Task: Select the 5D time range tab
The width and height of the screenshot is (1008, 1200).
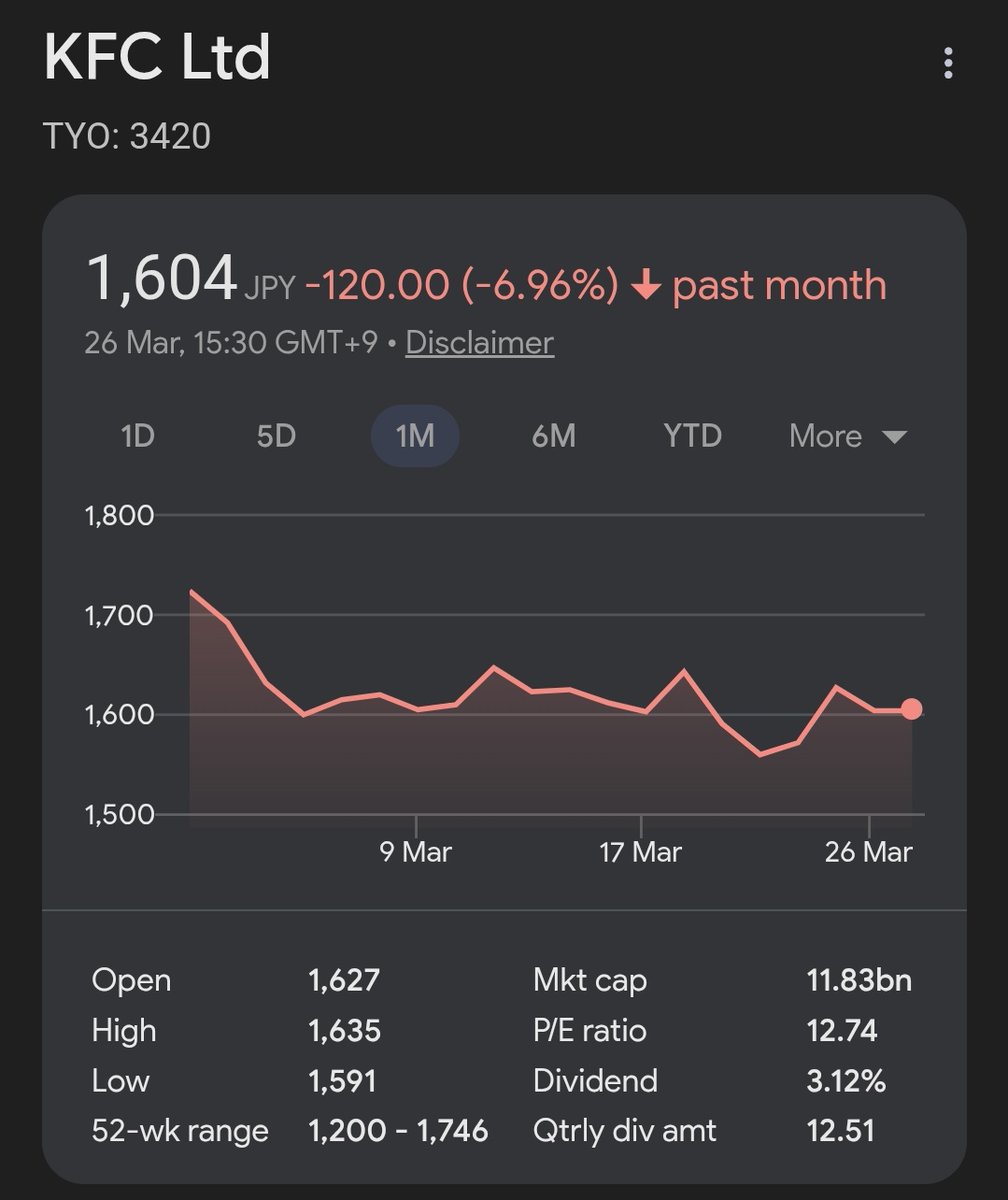Action: [276, 437]
